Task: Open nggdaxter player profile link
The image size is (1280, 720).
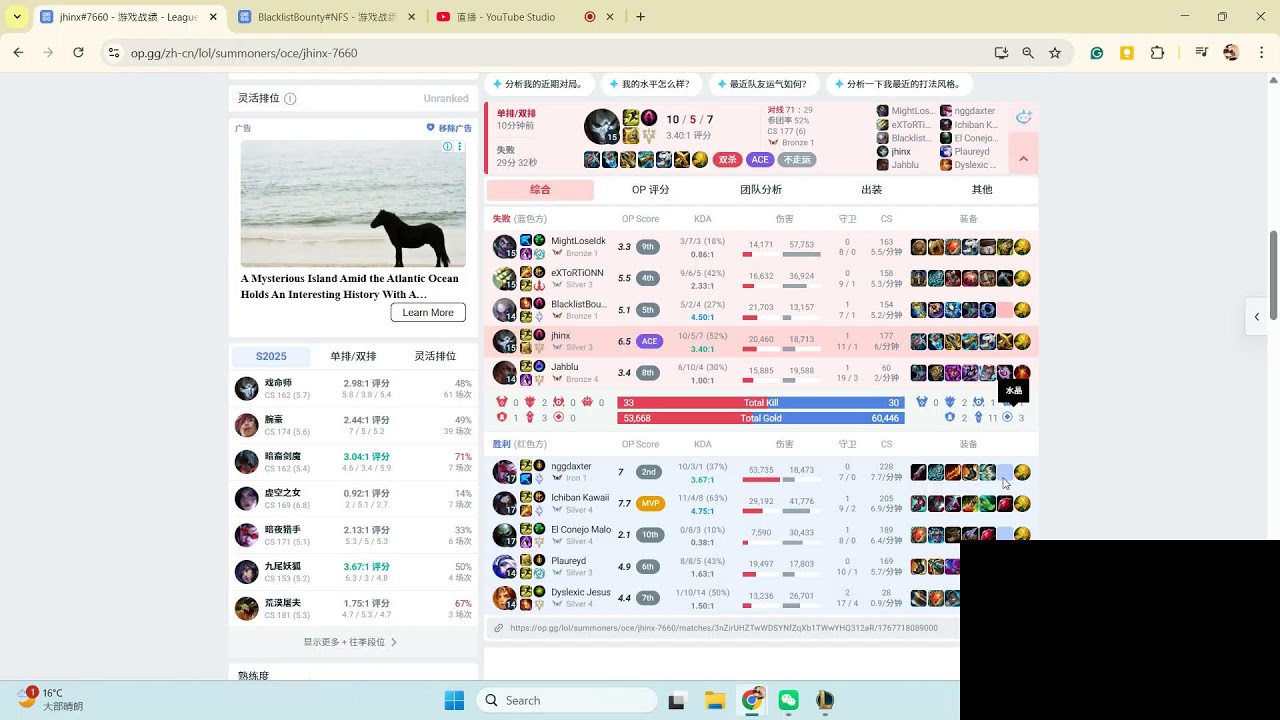Action: [571, 466]
